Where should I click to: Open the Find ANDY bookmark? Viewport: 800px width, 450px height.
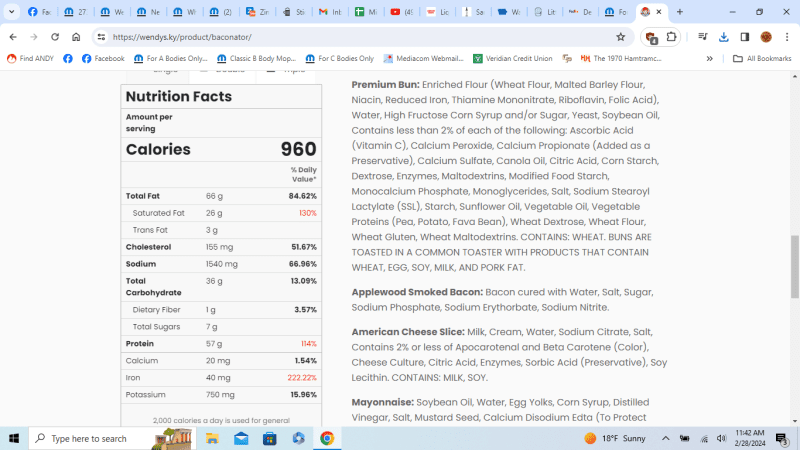coord(30,59)
